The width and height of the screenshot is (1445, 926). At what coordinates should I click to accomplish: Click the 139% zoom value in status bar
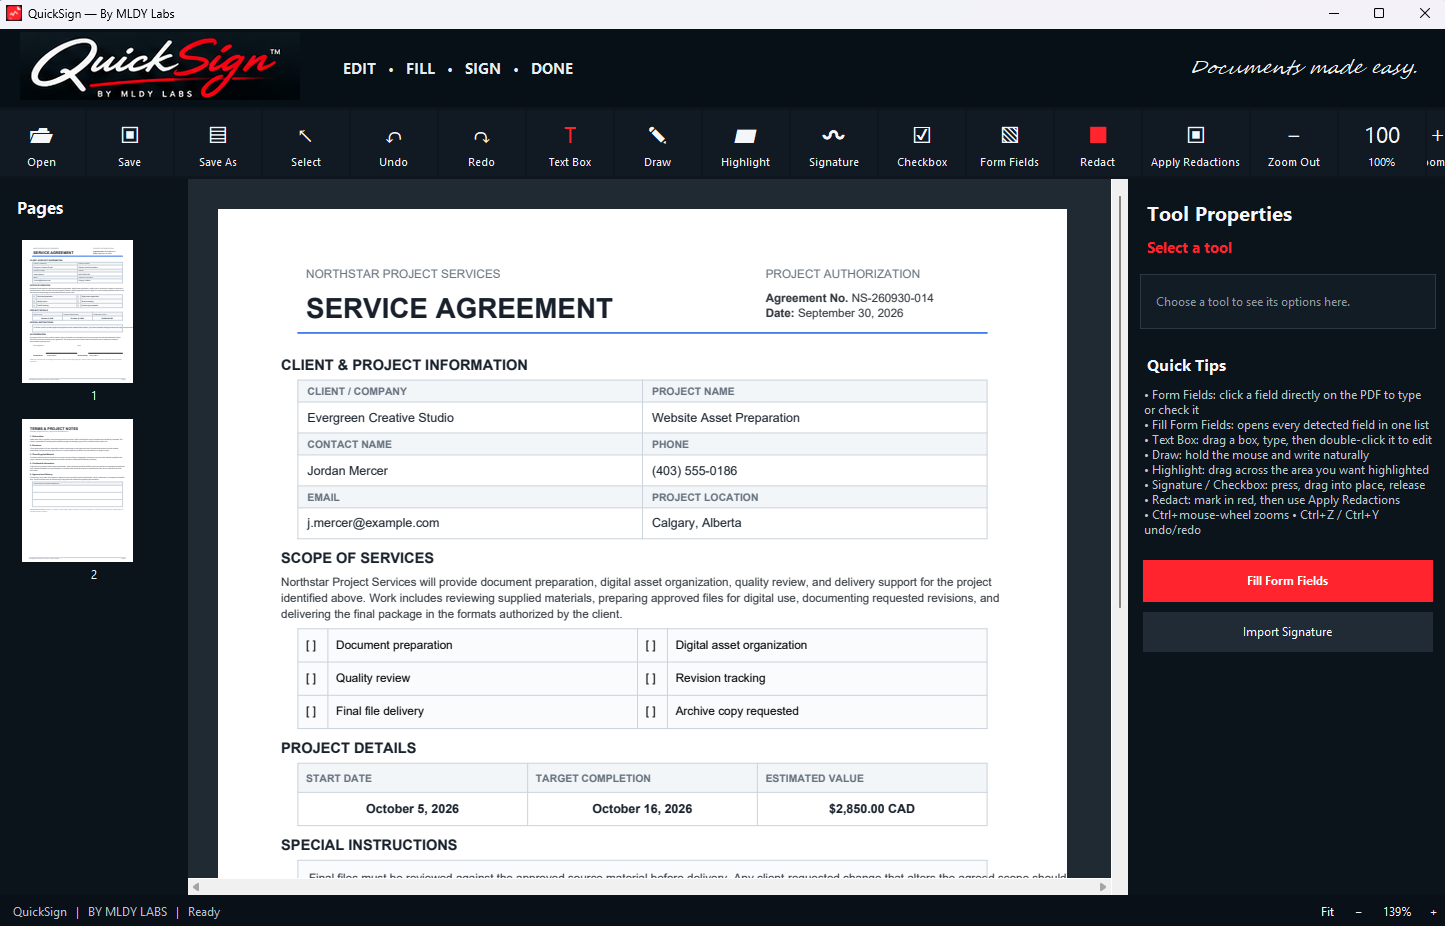(x=1397, y=912)
